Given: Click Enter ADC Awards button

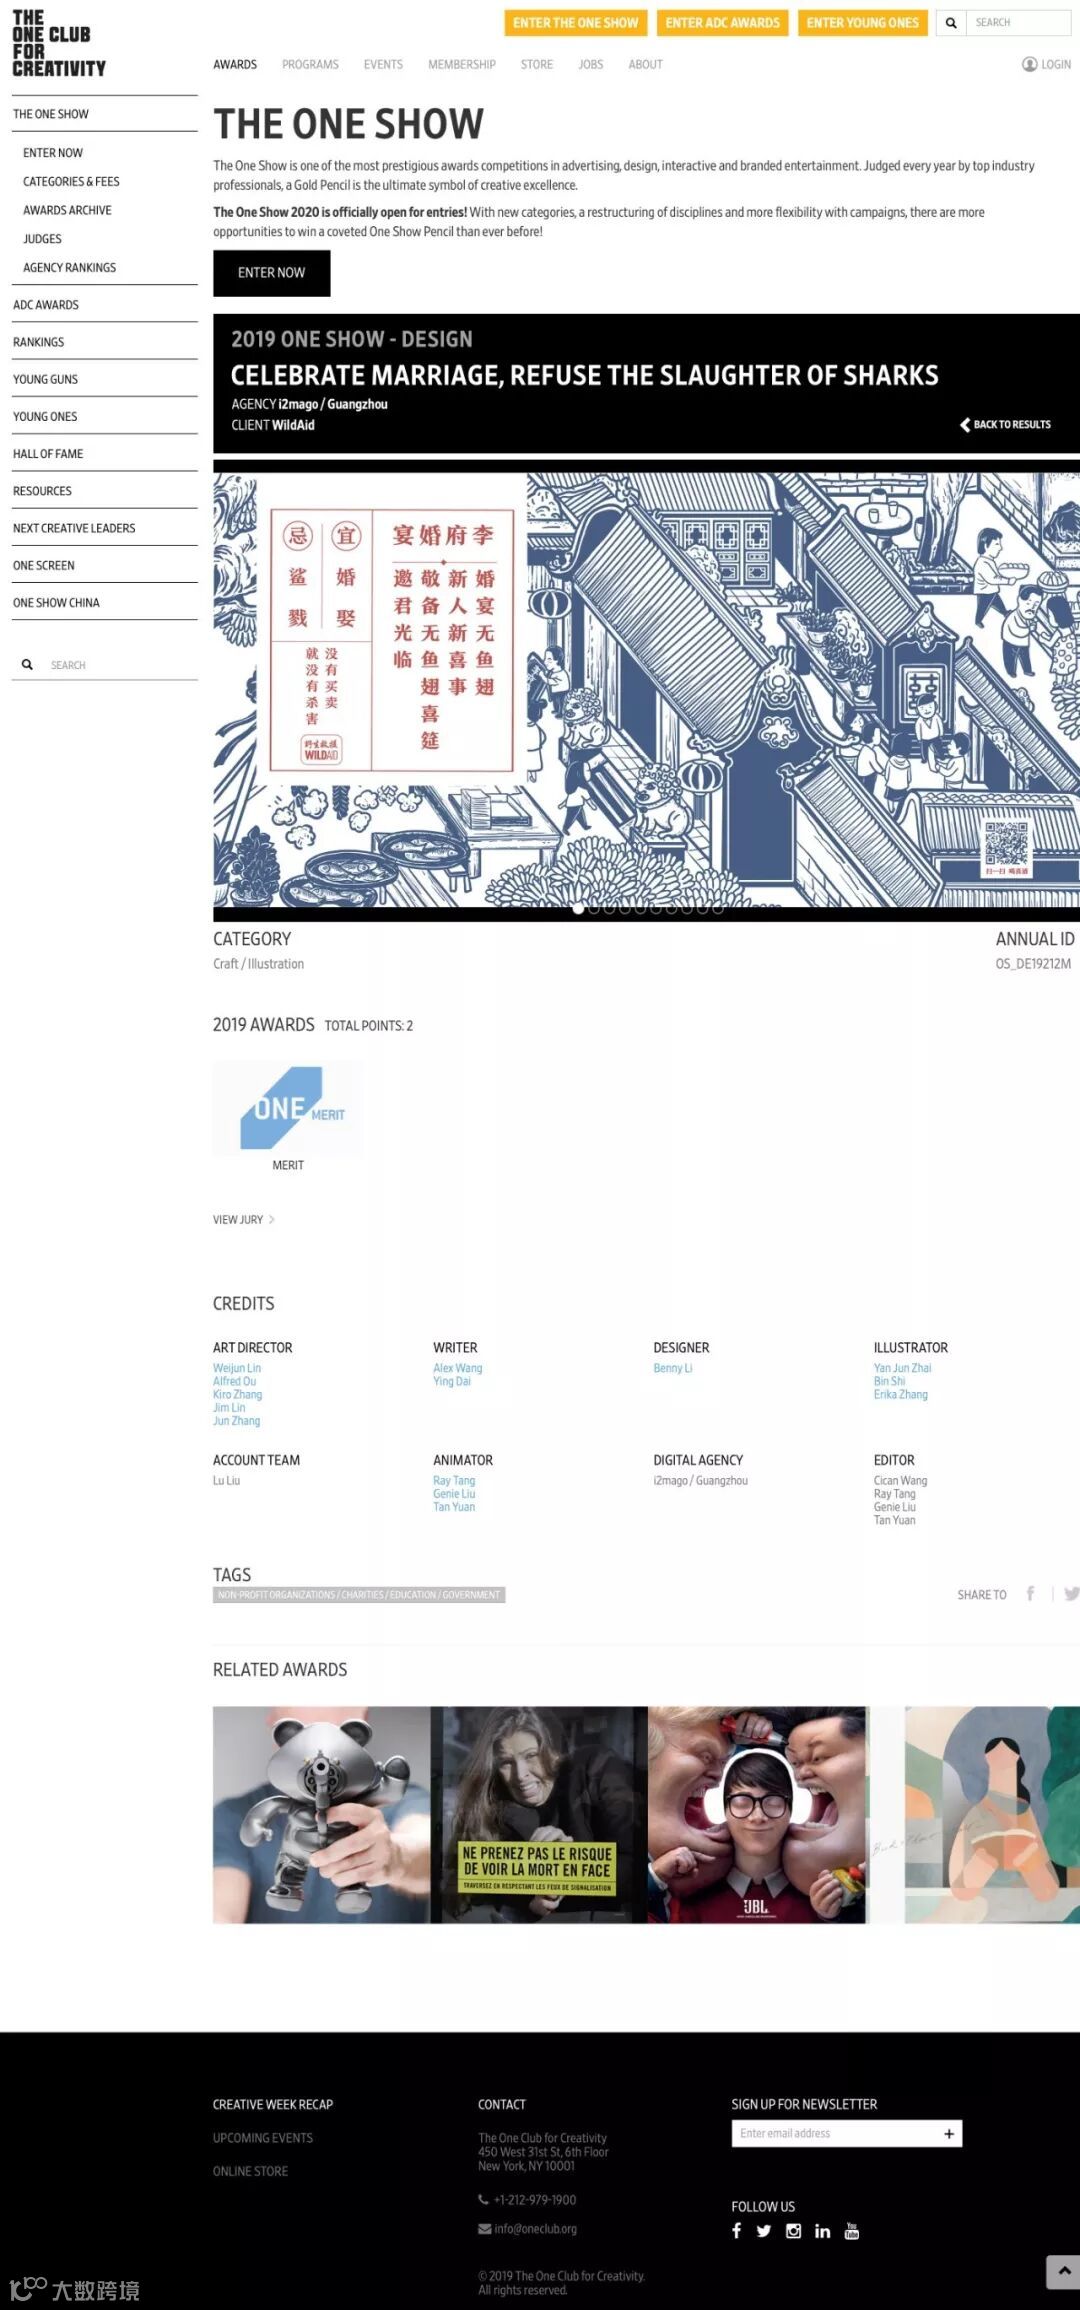Looking at the screenshot, I should [723, 23].
